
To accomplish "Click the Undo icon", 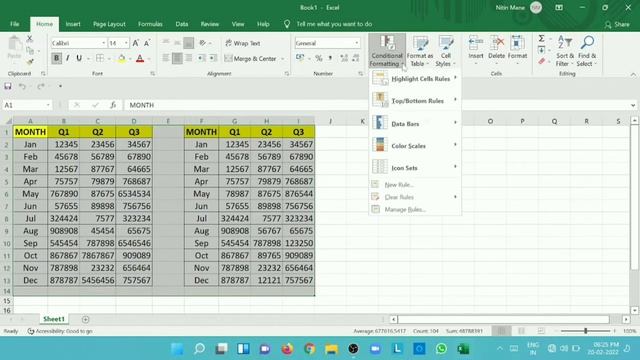I will coord(22,86).
